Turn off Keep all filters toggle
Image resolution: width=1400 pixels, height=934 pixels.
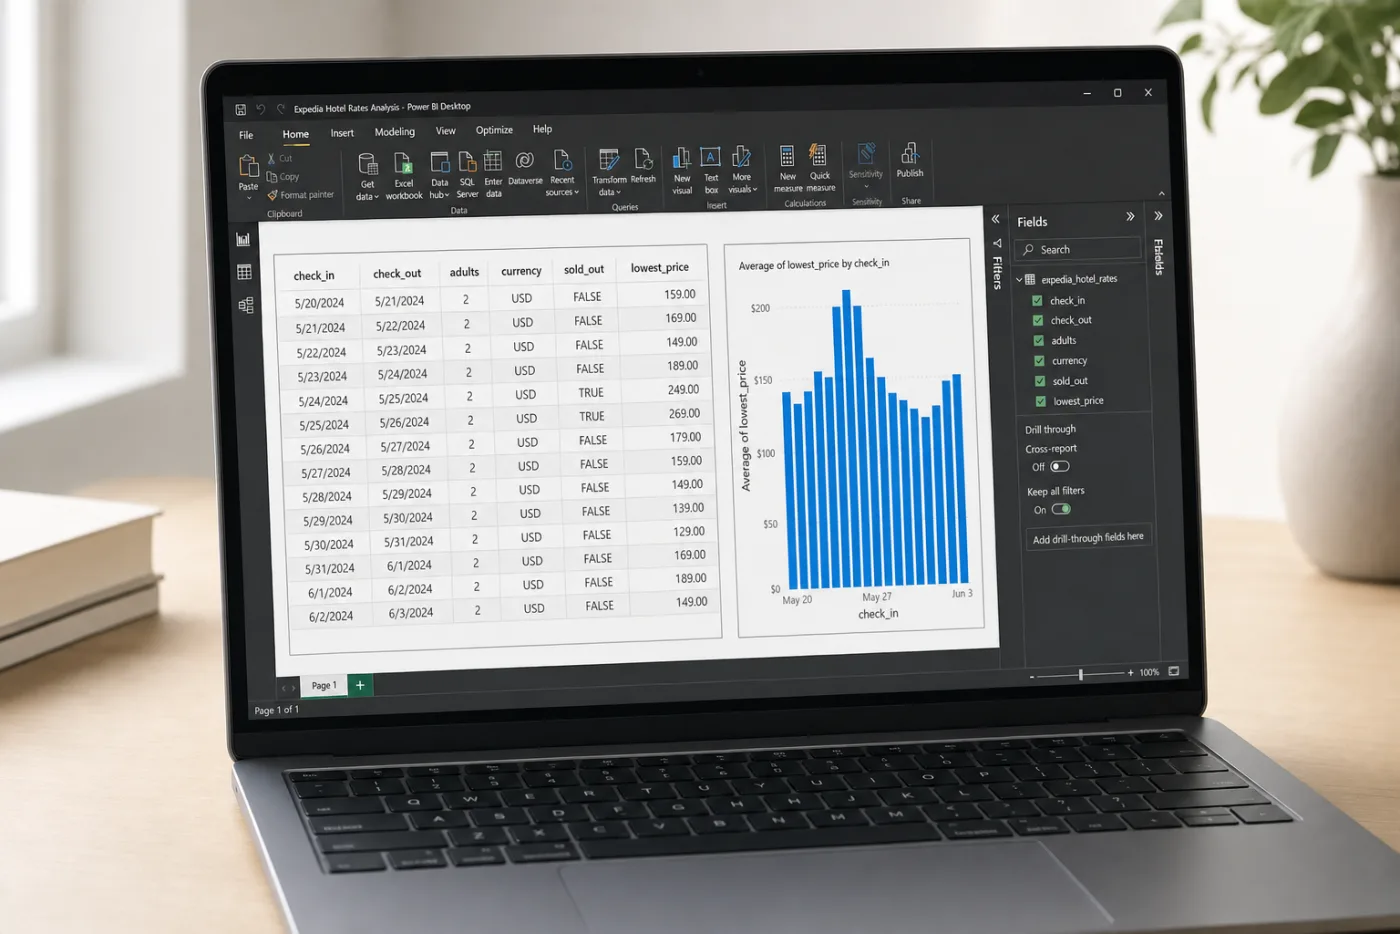pos(1062,509)
